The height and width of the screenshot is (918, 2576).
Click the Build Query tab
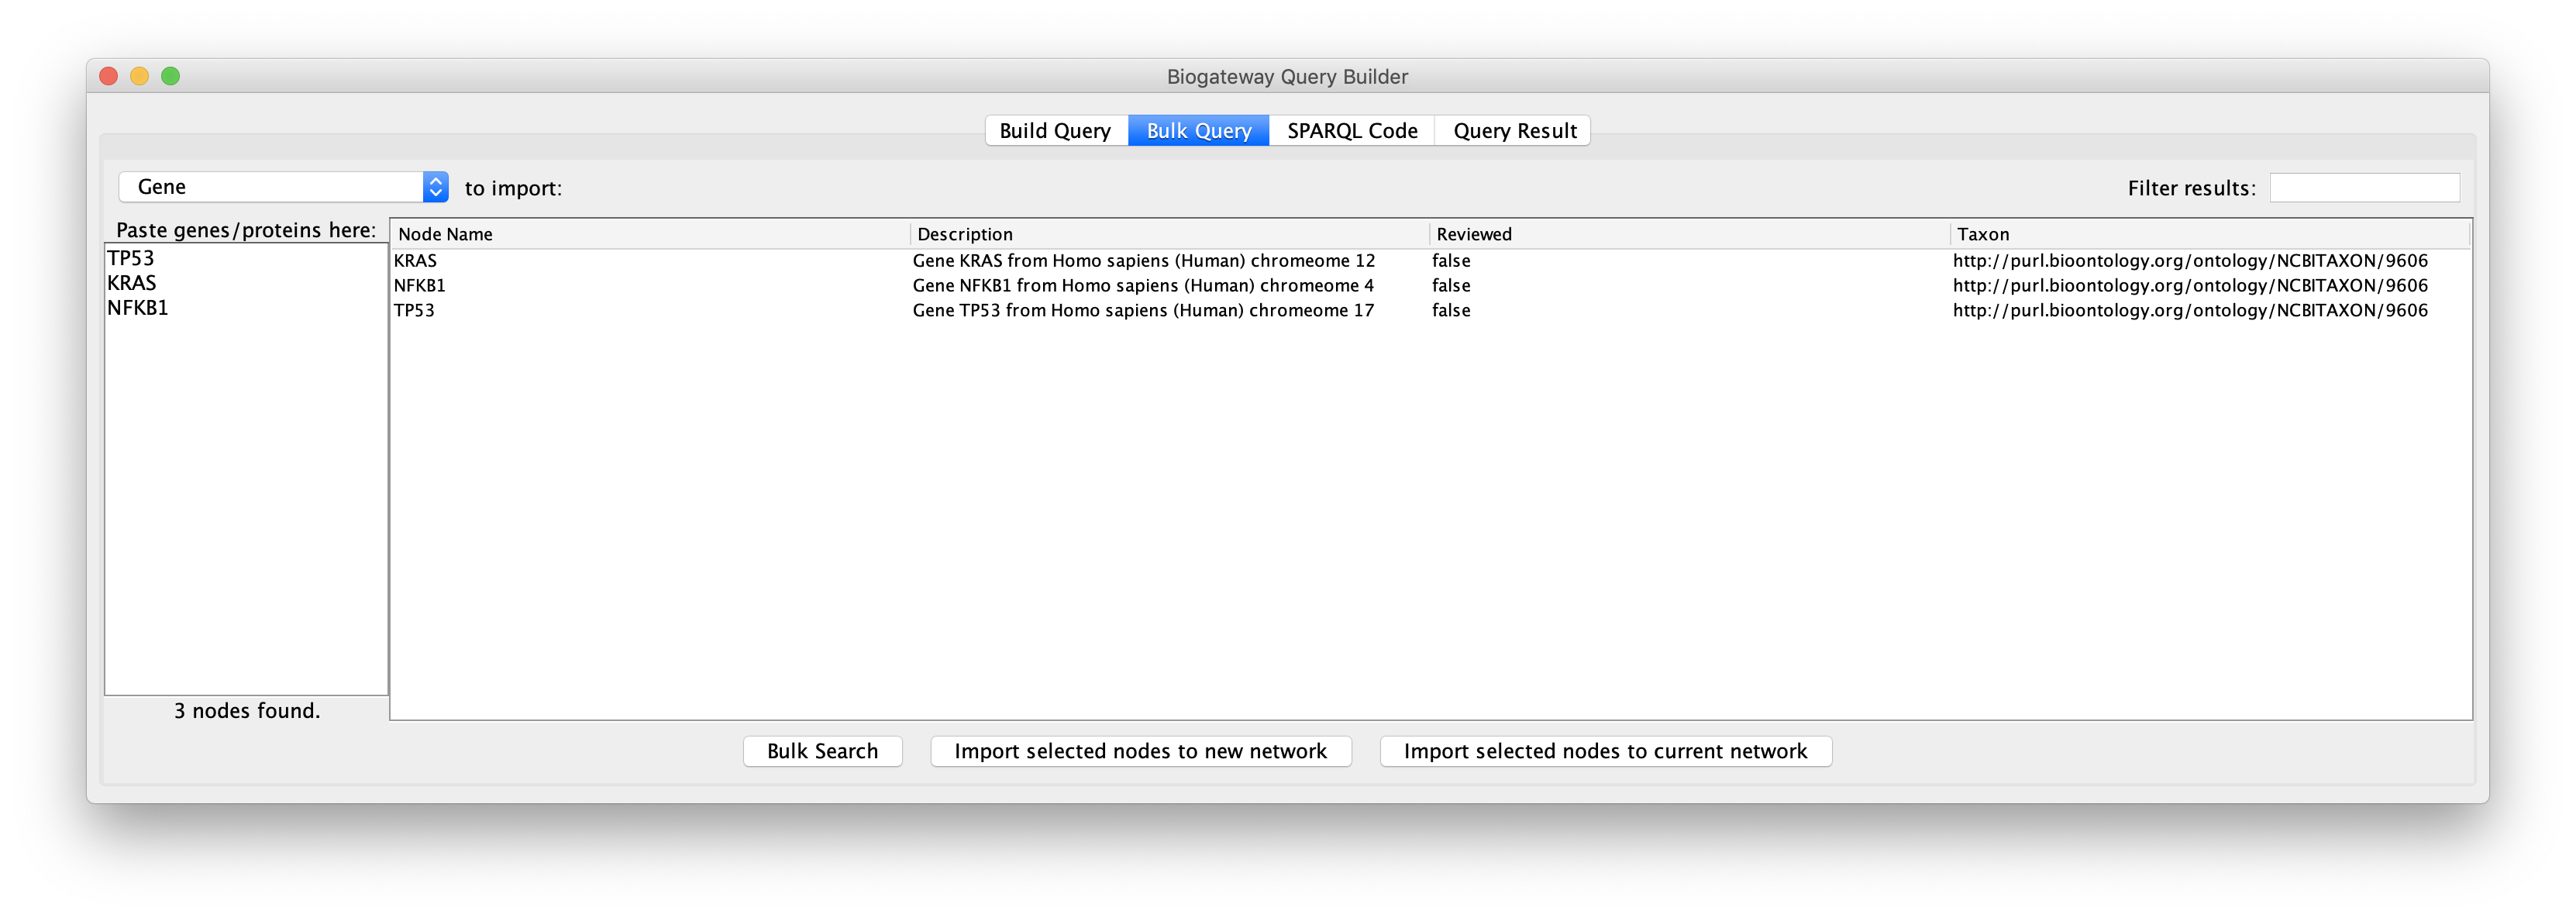pos(1053,131)
